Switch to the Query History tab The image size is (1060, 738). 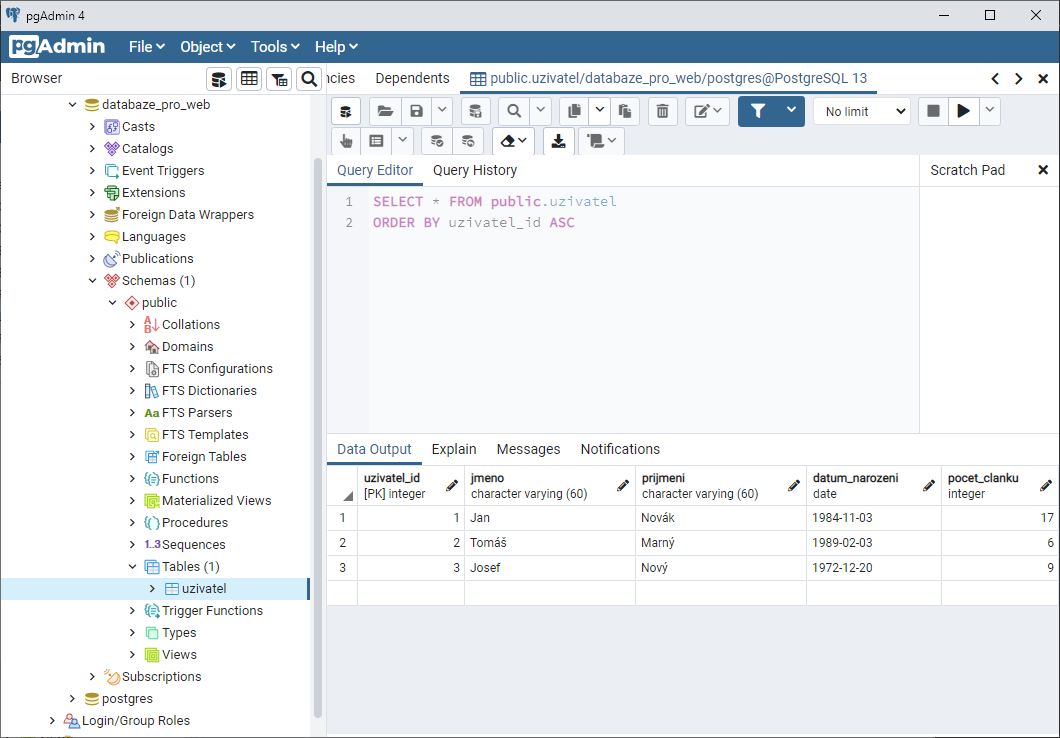(475, 170)
